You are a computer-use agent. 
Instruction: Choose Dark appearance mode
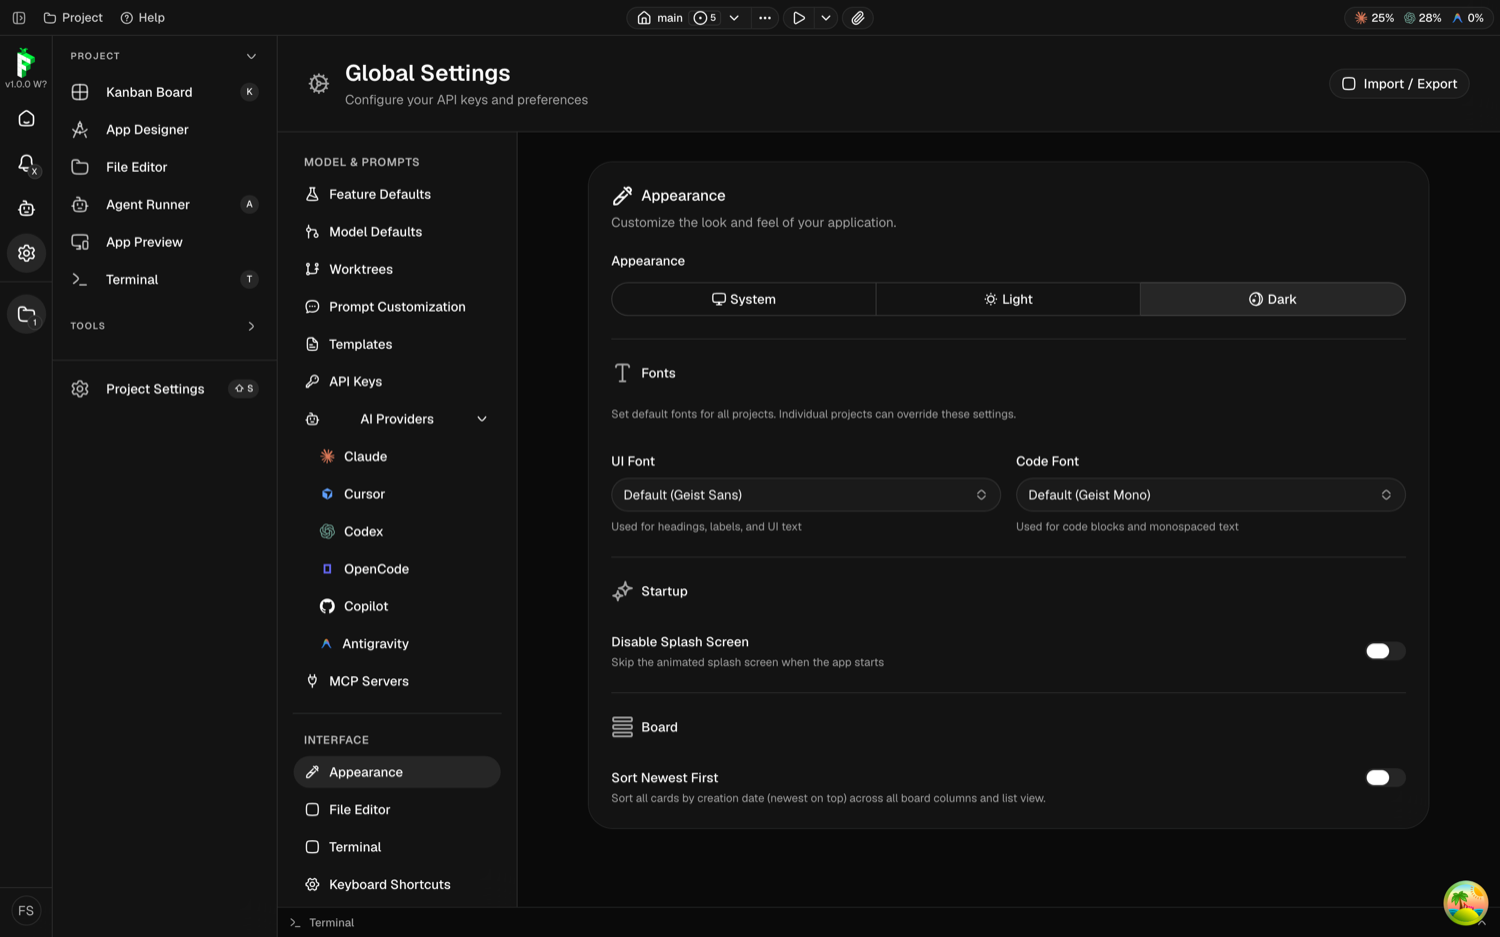[x=1272, y=300]
